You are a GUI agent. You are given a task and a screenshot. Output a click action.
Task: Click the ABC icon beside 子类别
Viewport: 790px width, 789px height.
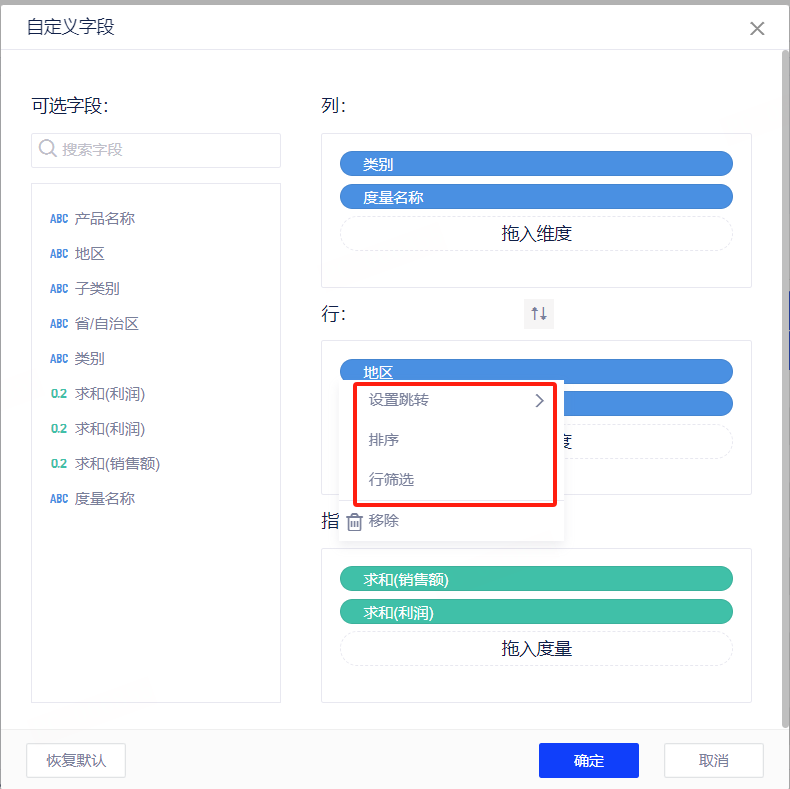[59, 289]
